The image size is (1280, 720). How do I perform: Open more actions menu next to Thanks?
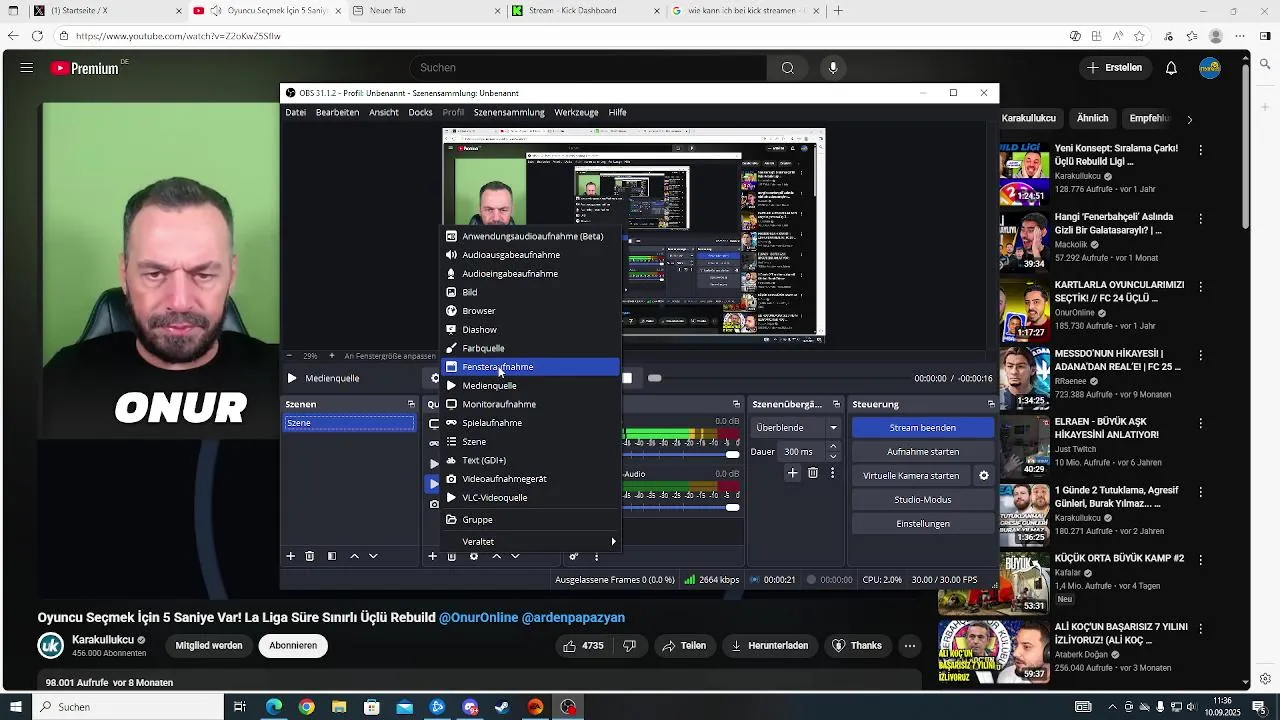point(910,646)
